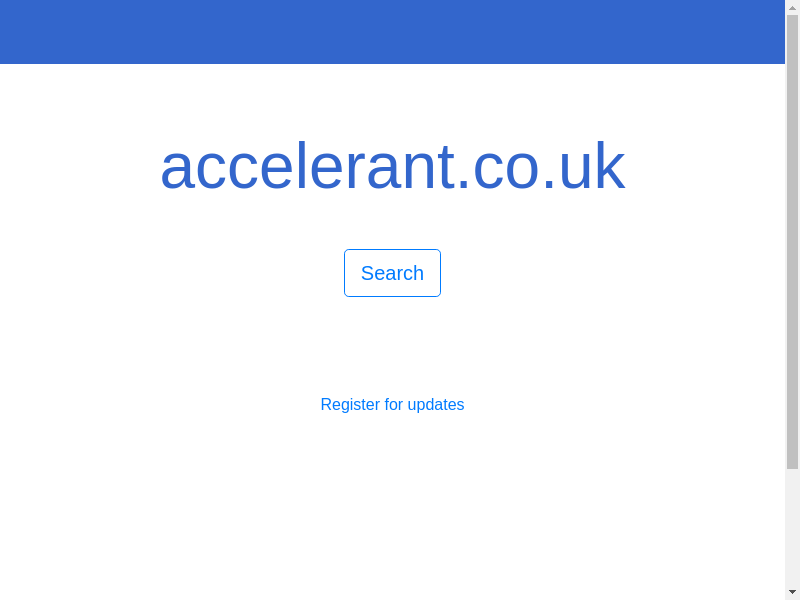Click white space between header and domain title
Screen dimensions: 800x600
pyautogui.click(x=392, y=99)
